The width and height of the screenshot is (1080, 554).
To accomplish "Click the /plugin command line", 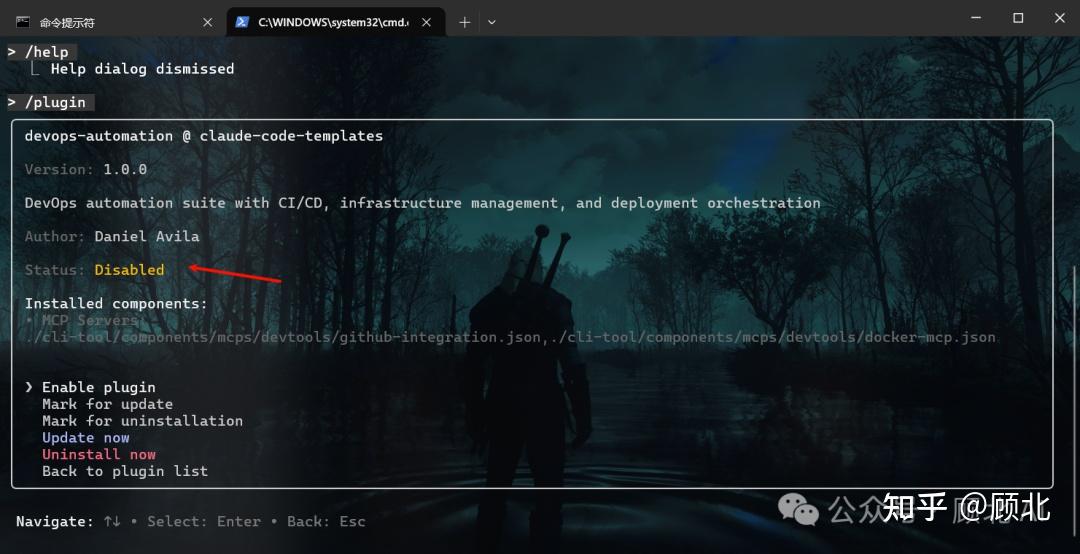I will (x=50, y=102).
